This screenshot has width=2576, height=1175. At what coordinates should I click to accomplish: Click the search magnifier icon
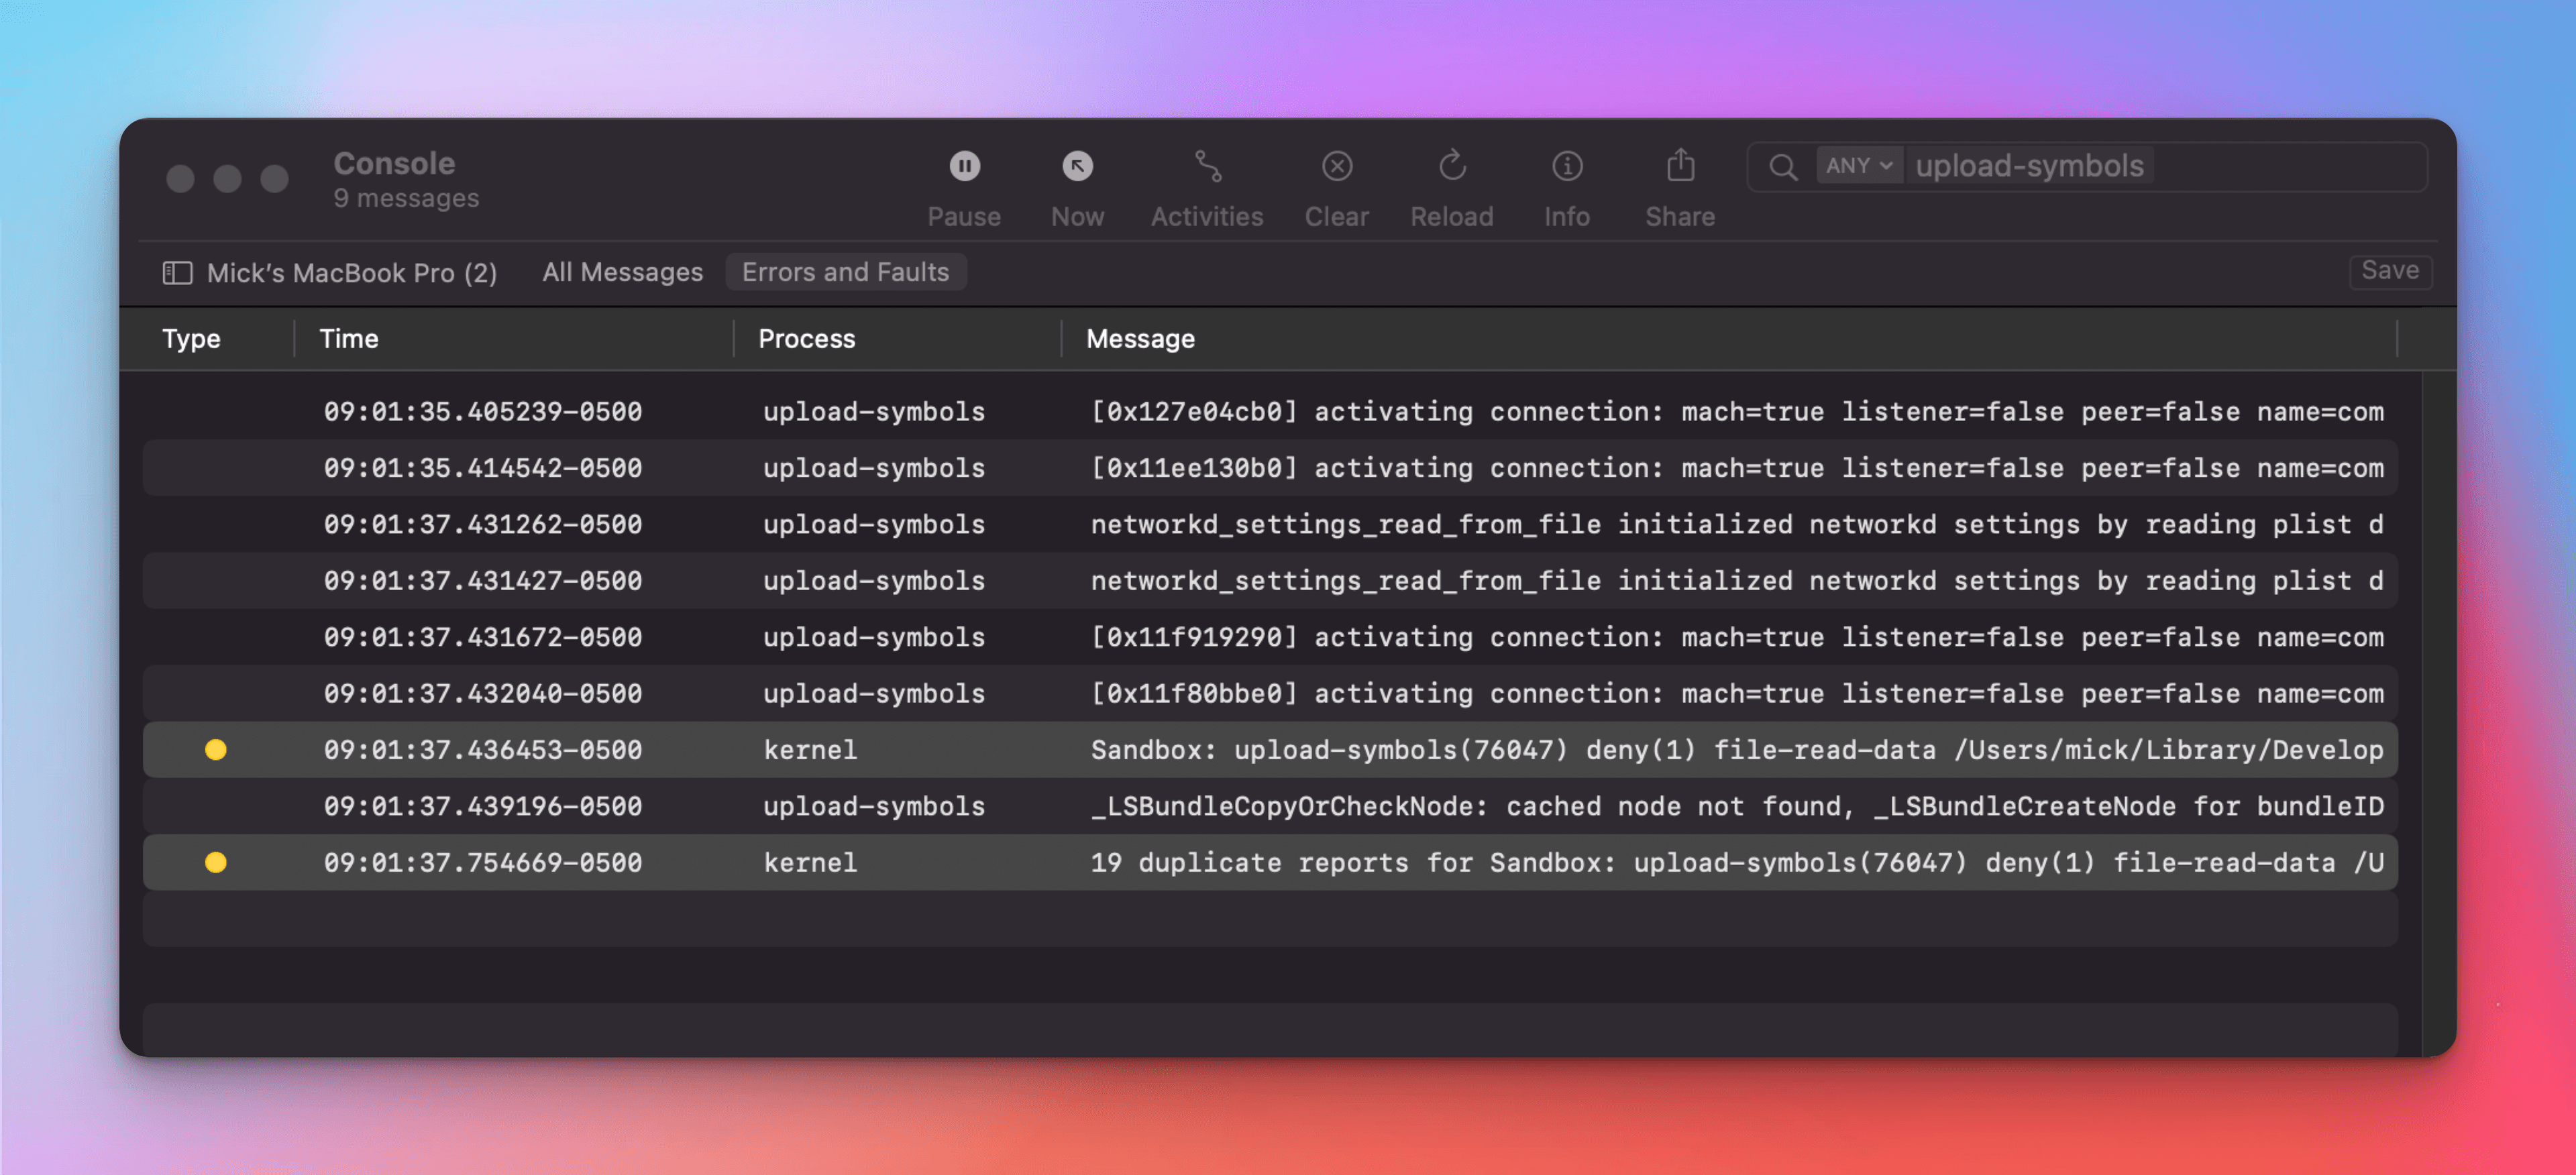[x=1783, y=167]
